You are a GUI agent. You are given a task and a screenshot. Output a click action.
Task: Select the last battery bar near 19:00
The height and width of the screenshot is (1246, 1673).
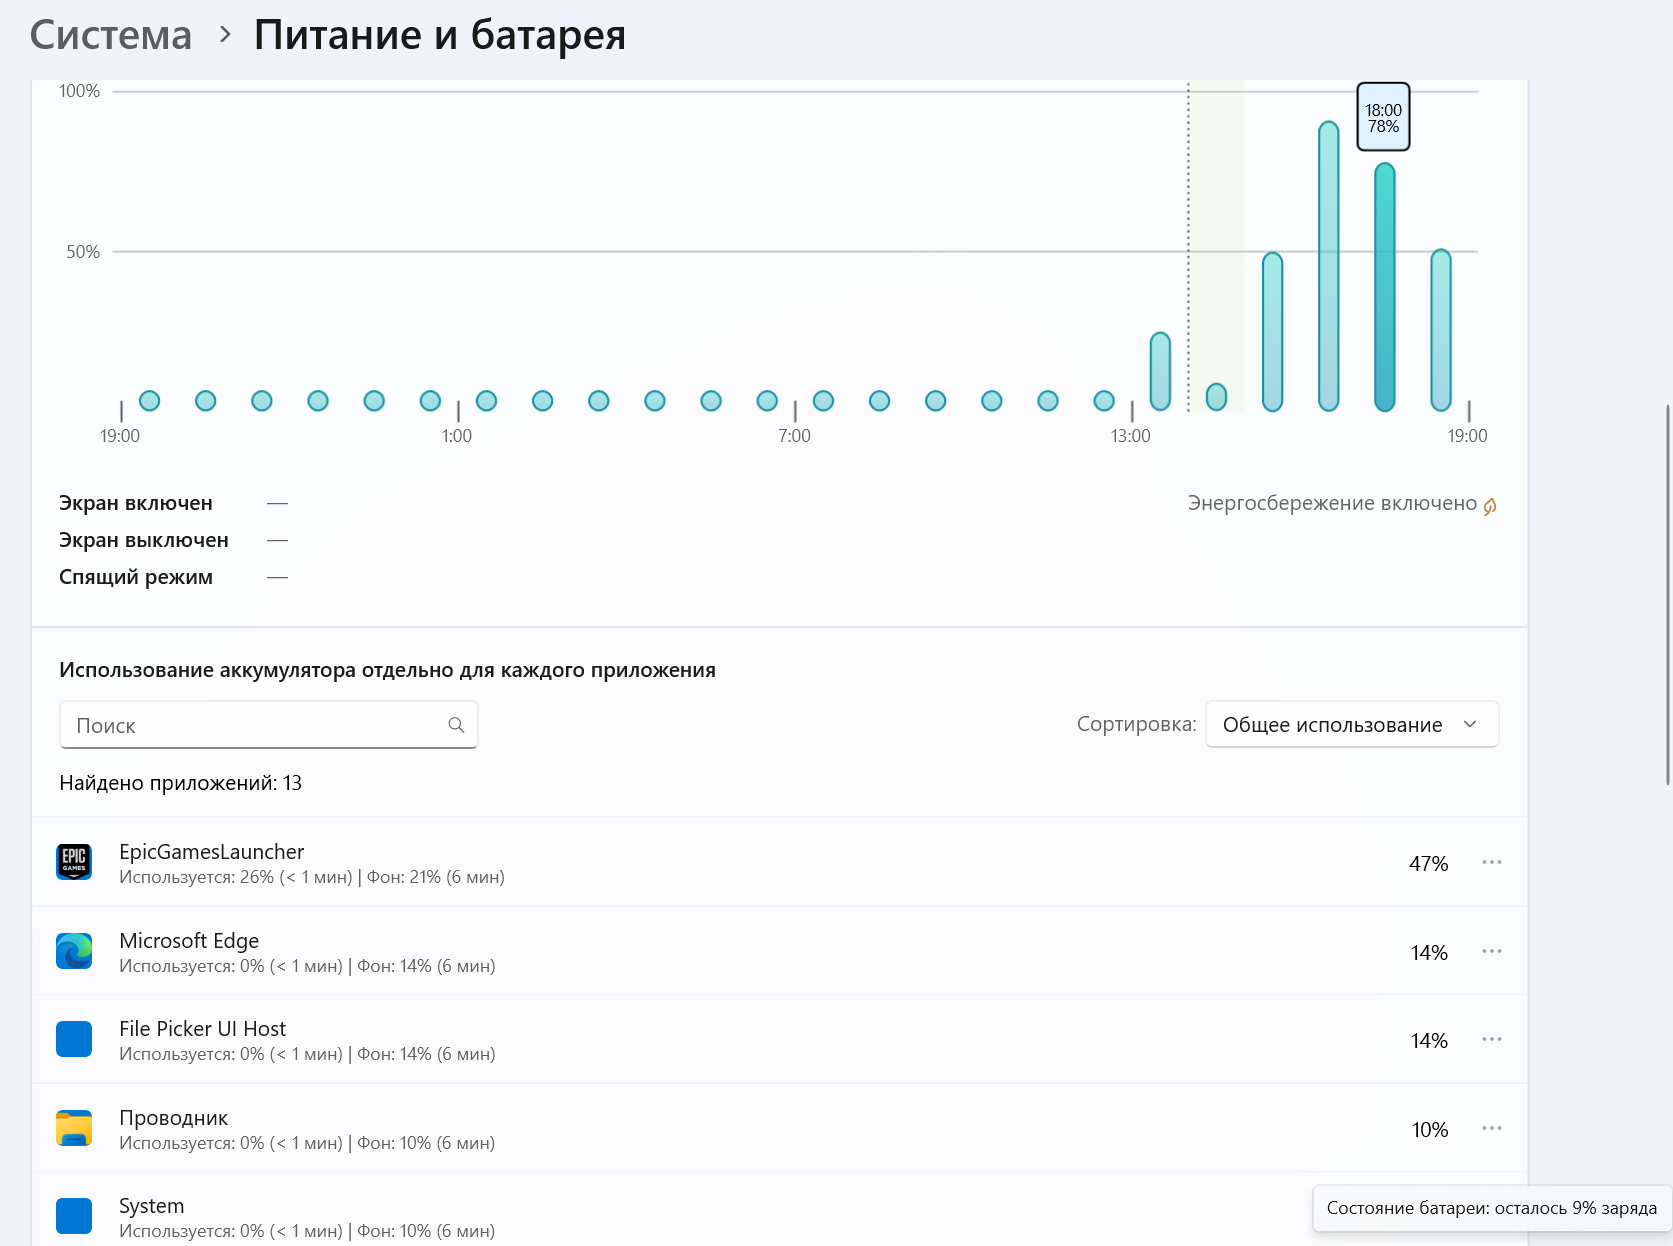point(1440,330)
